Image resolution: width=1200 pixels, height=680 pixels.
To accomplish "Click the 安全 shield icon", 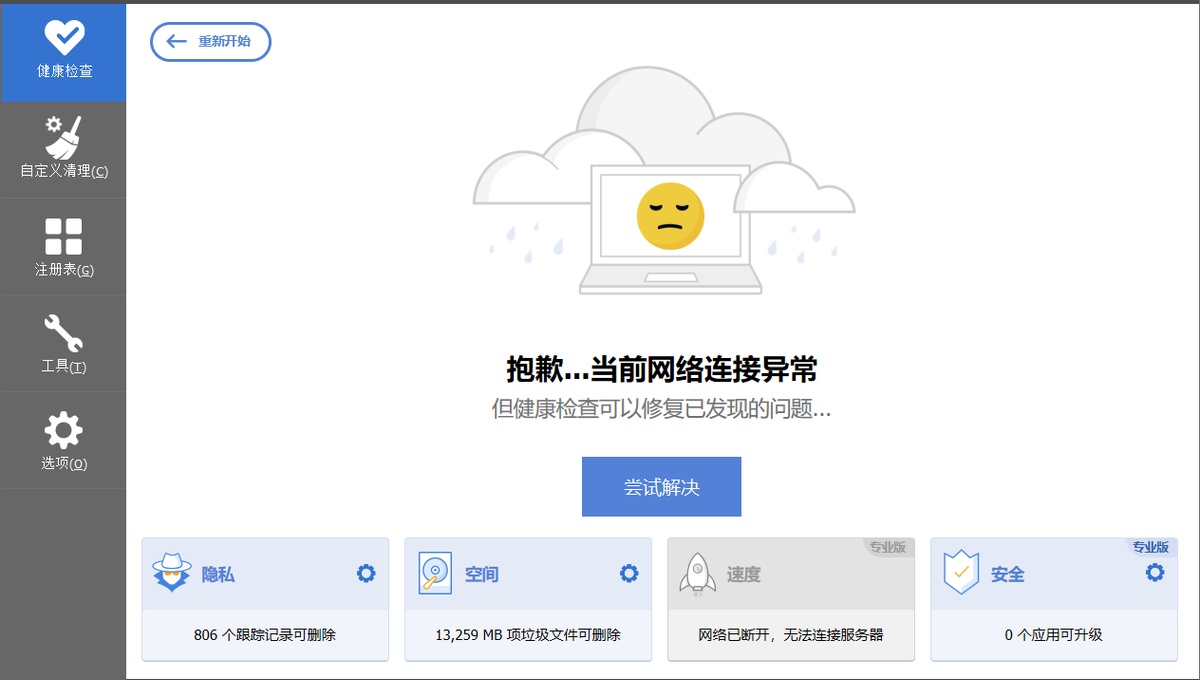I will [959, 572].
